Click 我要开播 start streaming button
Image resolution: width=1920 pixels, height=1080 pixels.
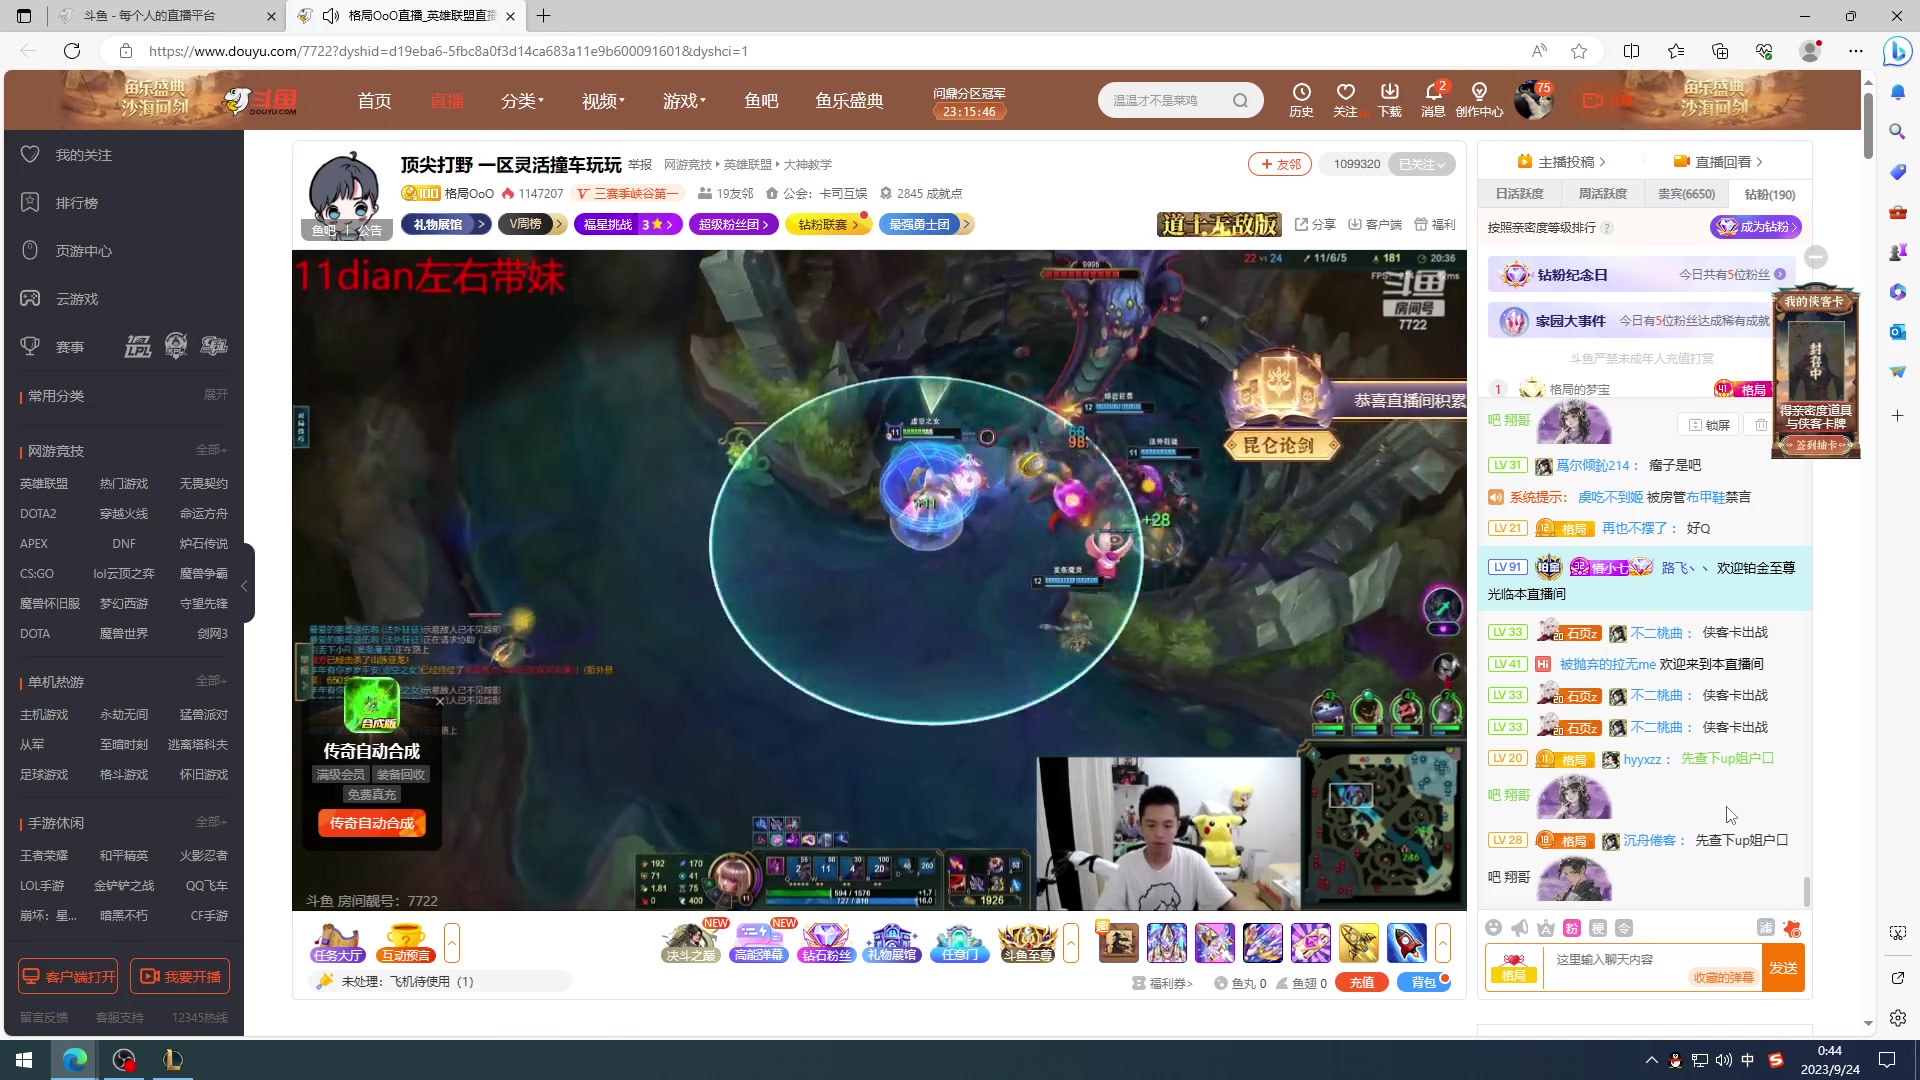click(x=180, y=977)
